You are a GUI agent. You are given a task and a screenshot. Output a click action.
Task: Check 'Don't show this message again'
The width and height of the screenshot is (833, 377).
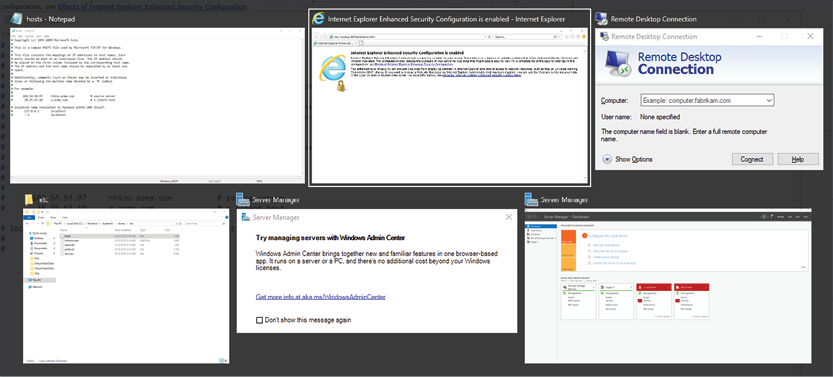[x=259, y=320]
